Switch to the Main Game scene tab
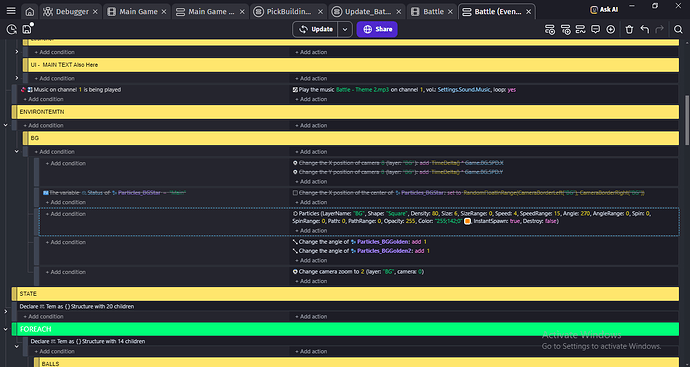 tap(133, 12)
